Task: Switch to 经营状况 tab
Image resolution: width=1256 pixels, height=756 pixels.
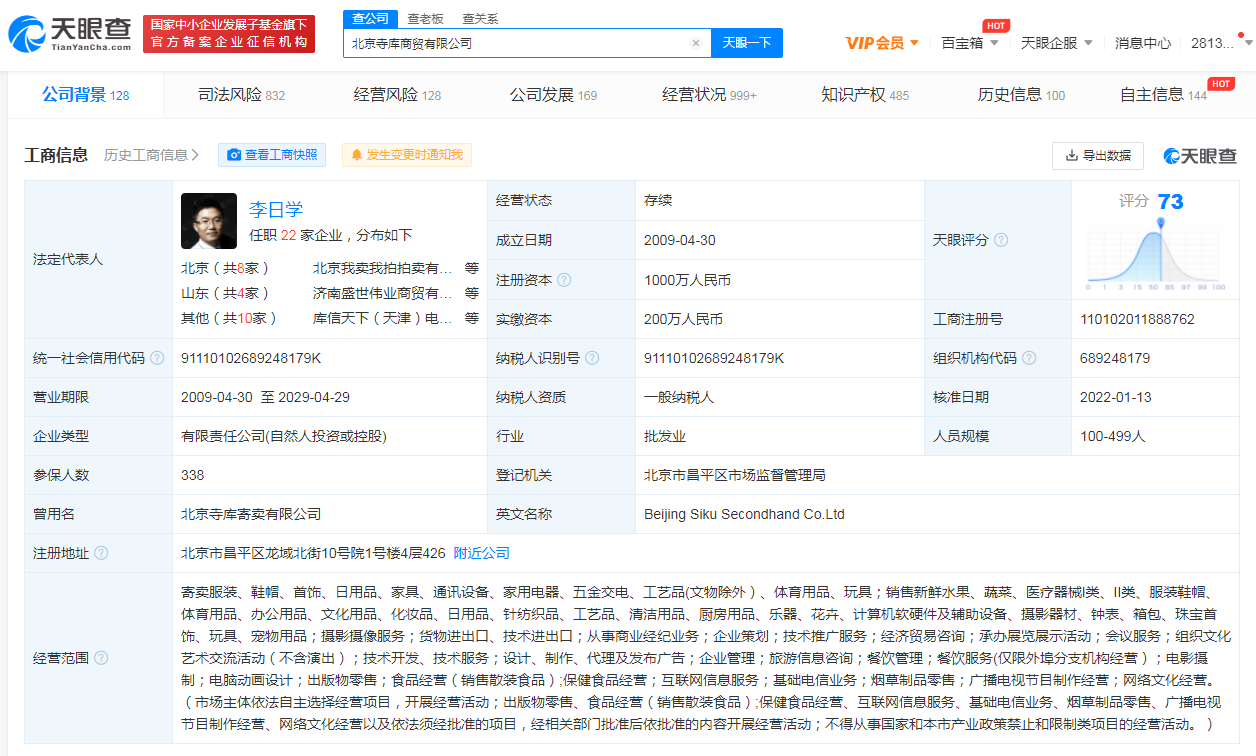Action: pyautogui.click(x=709, y=95)
